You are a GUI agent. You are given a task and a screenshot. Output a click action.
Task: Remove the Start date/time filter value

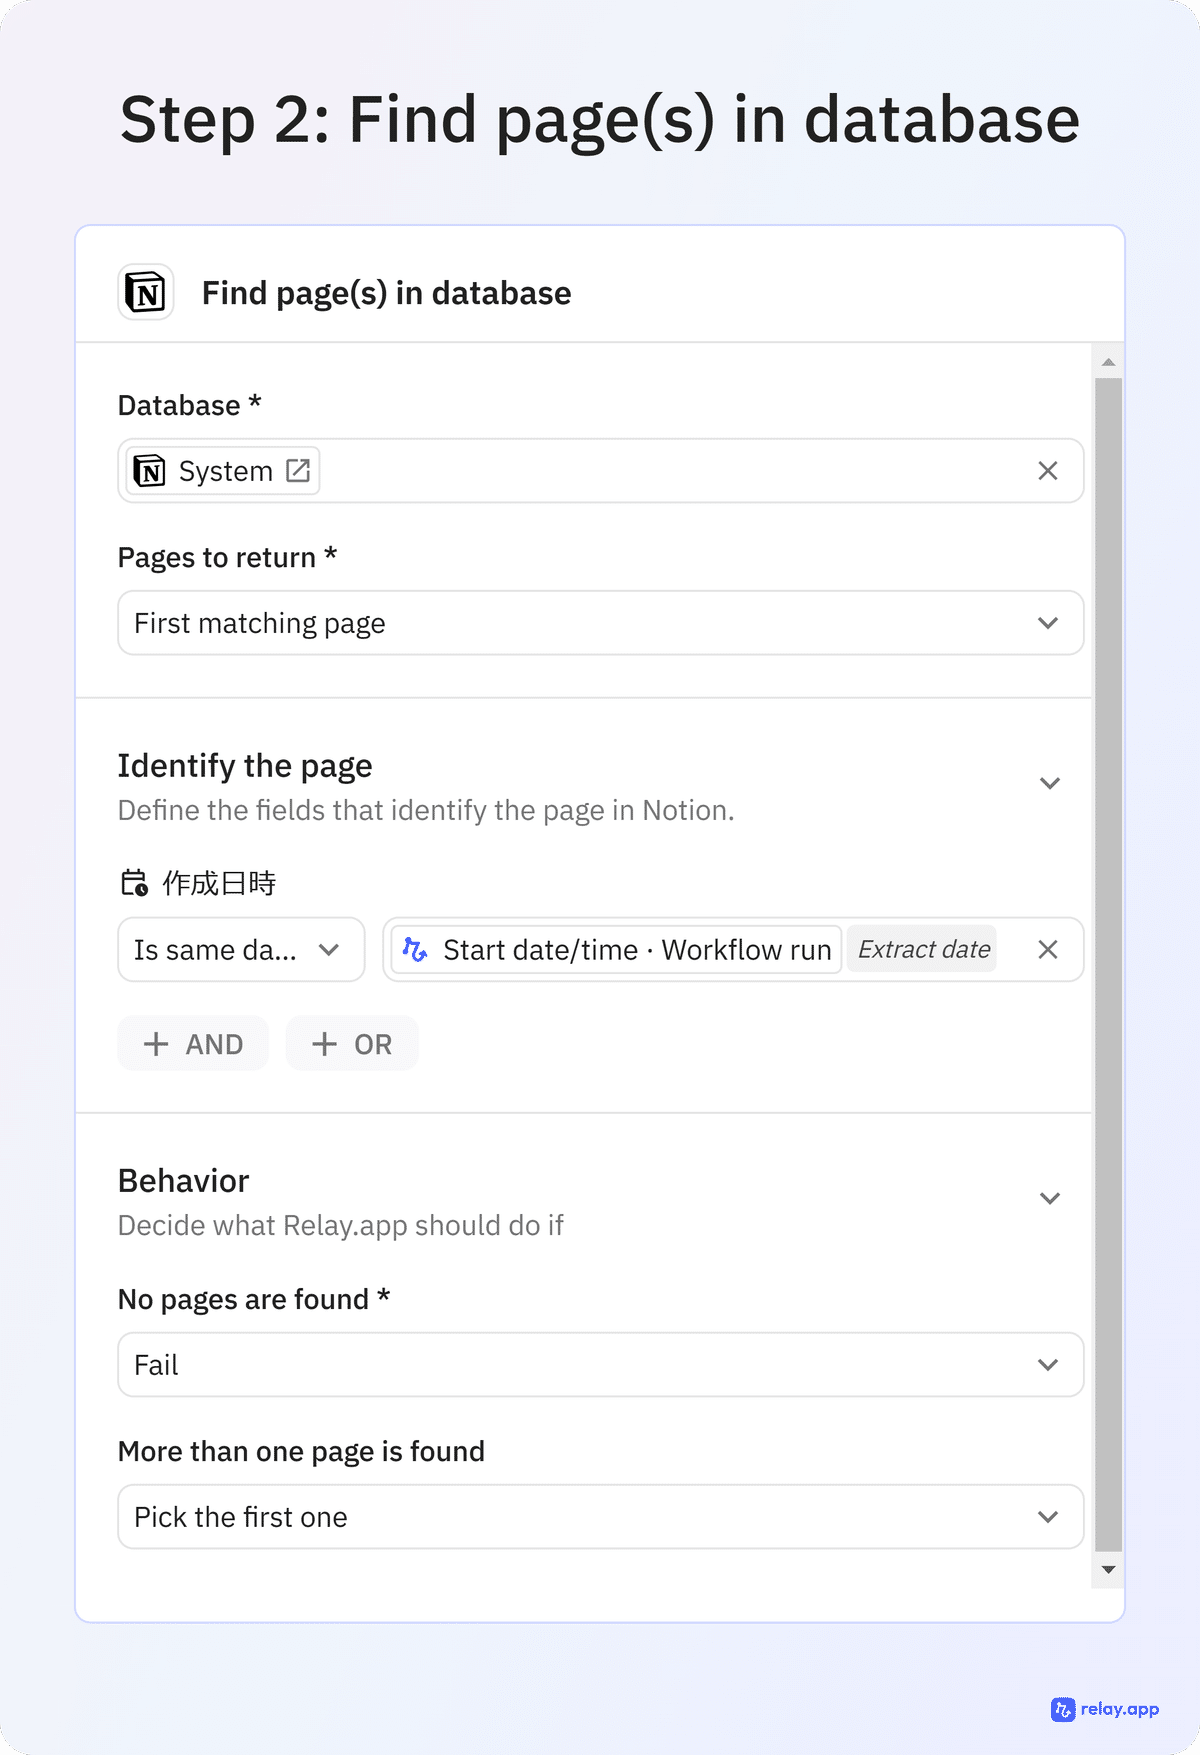(1047, 949)
